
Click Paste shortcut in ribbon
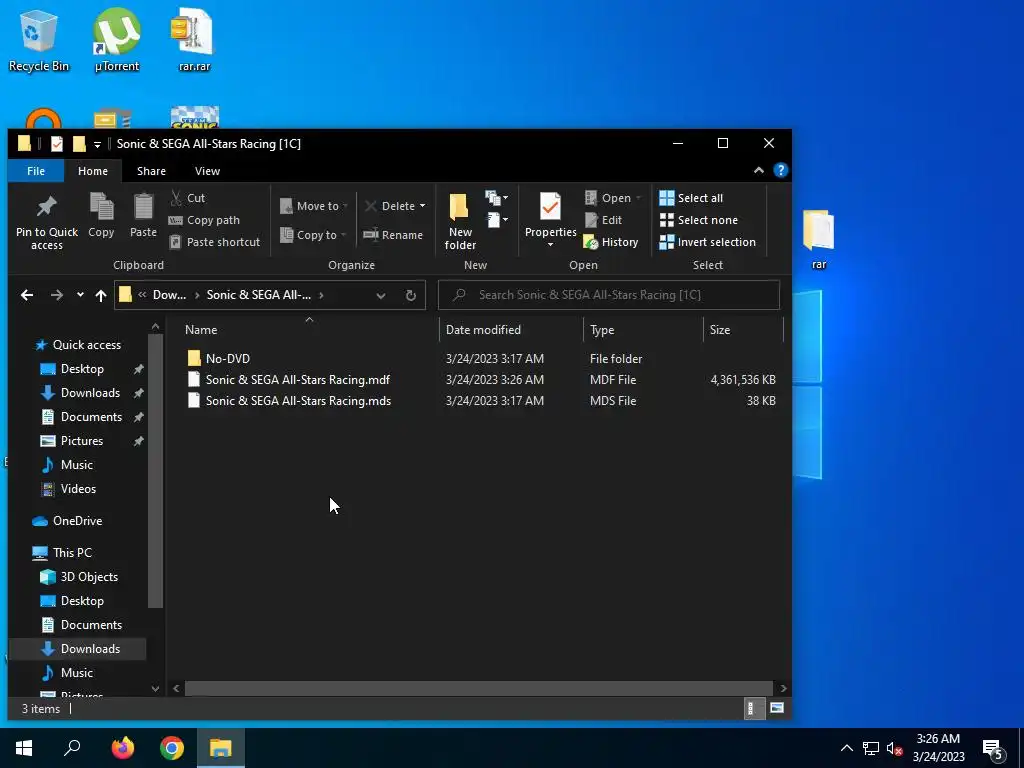[x=215, y=242]
